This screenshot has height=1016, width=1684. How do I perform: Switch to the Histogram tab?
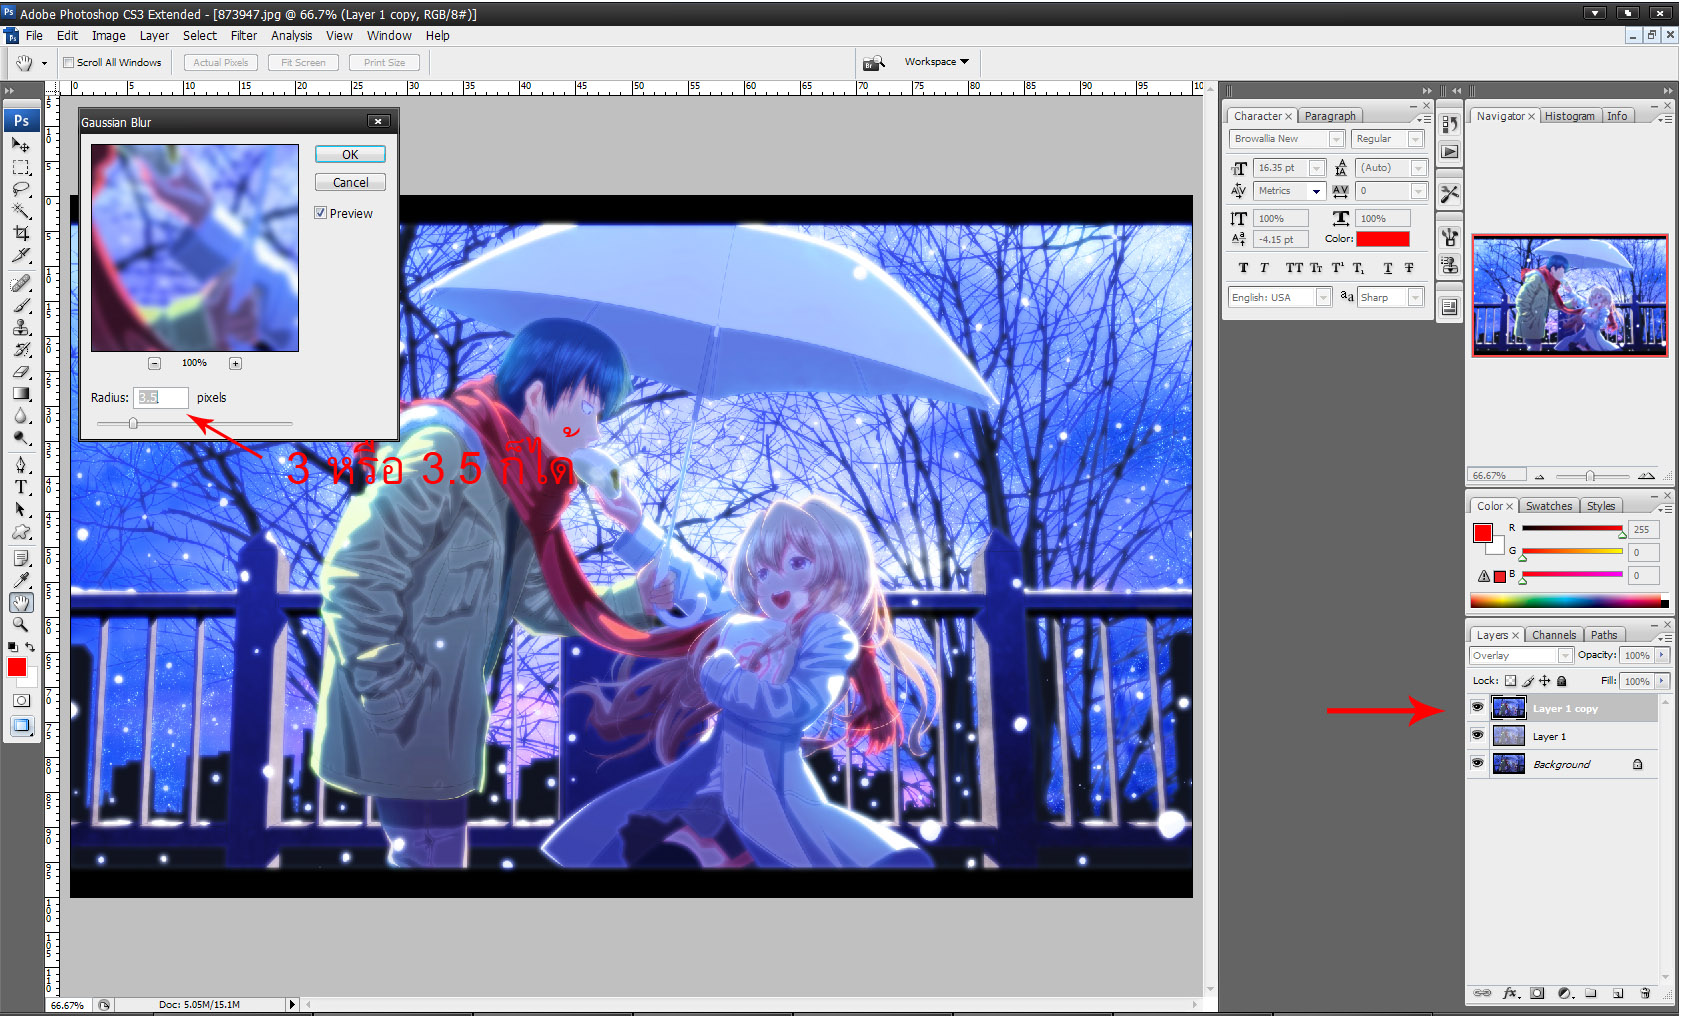coord(1569,116)
